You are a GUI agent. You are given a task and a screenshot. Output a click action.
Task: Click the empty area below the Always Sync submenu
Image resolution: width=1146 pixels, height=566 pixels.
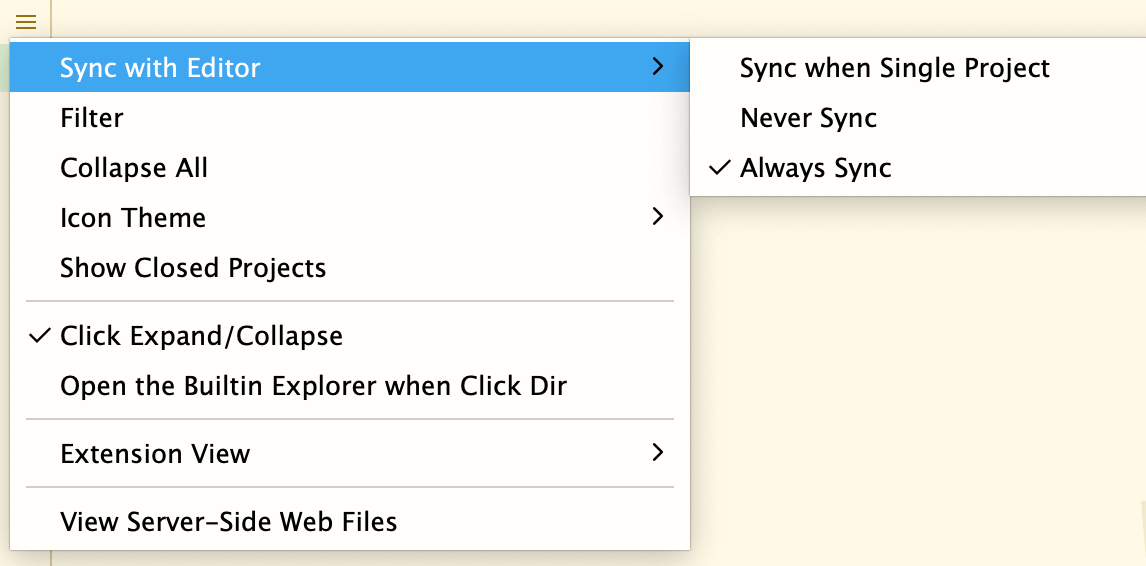click(x=918, y=366)
